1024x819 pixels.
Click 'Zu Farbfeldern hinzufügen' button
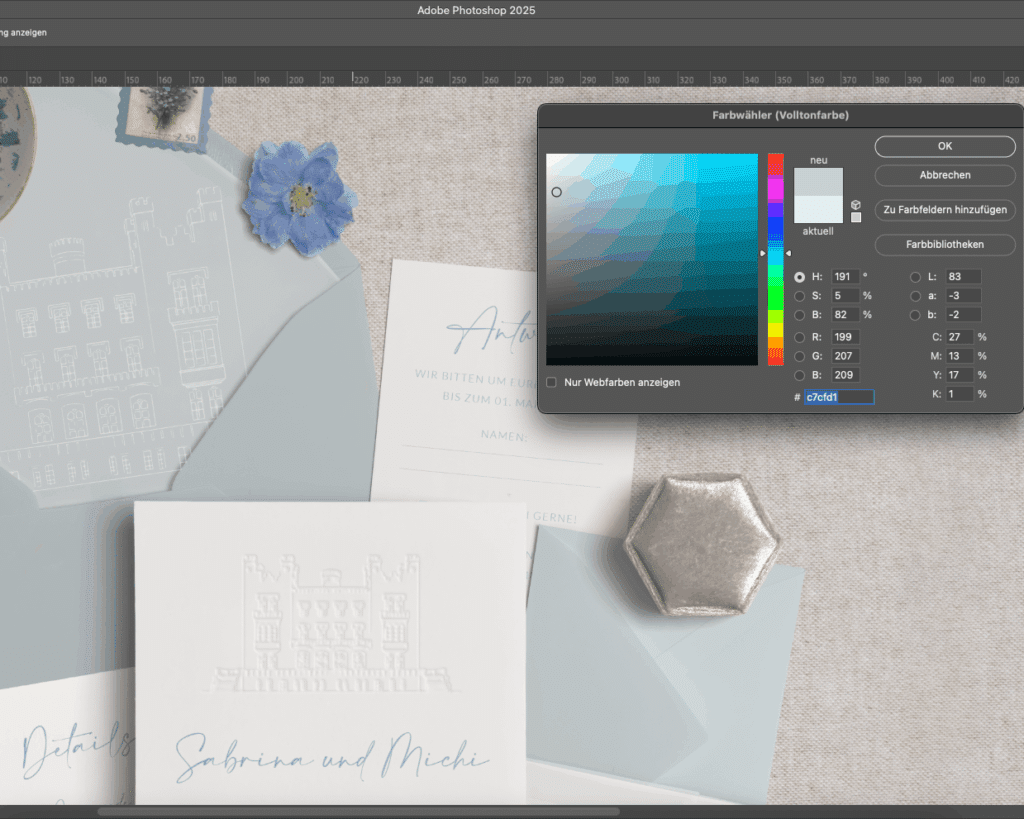click(x=945, y=210)
